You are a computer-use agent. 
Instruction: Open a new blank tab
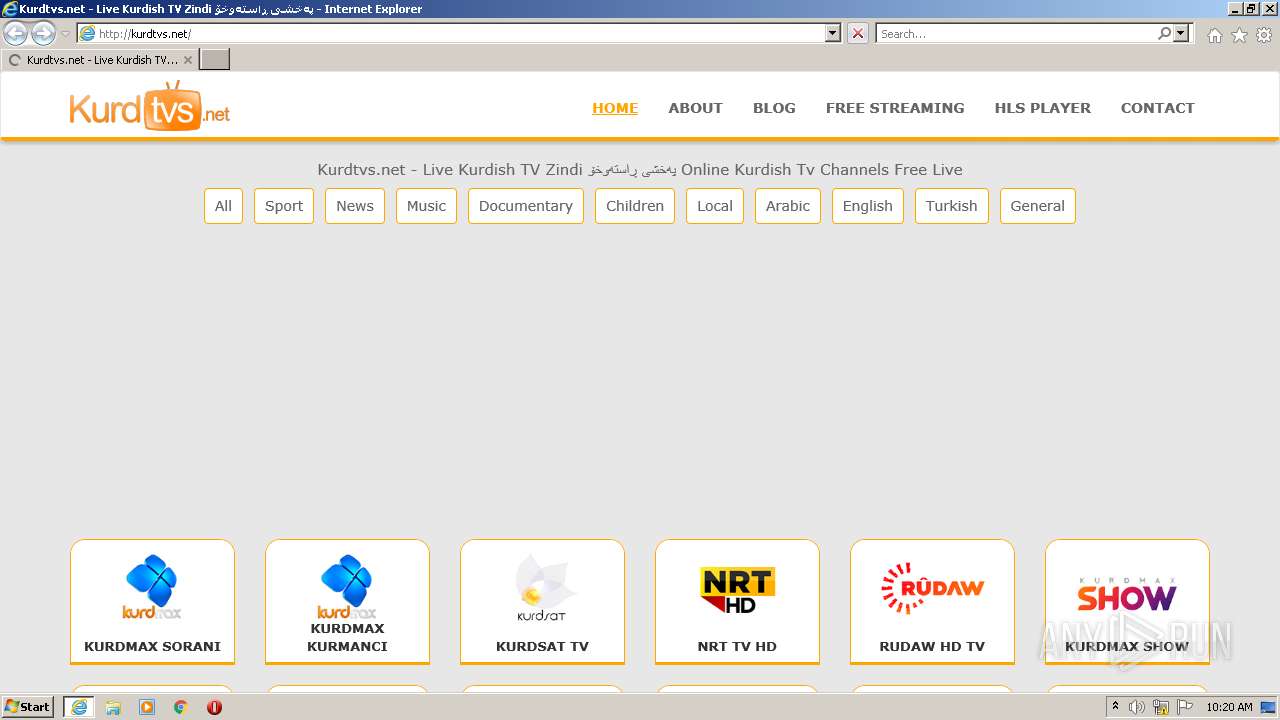pyautogui.click(x=215, y=60)
